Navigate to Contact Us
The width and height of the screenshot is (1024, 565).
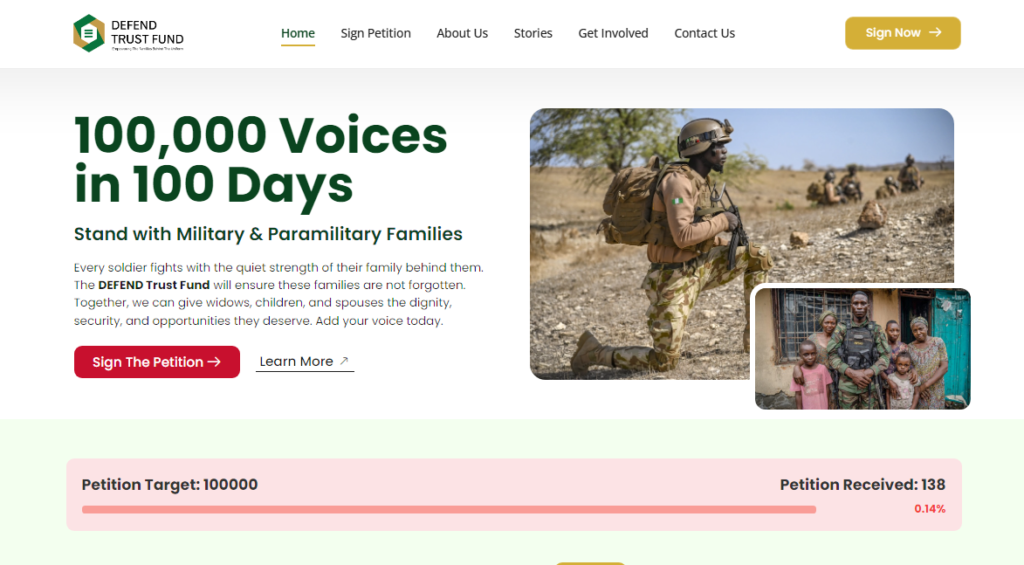(x=705, y=33)
